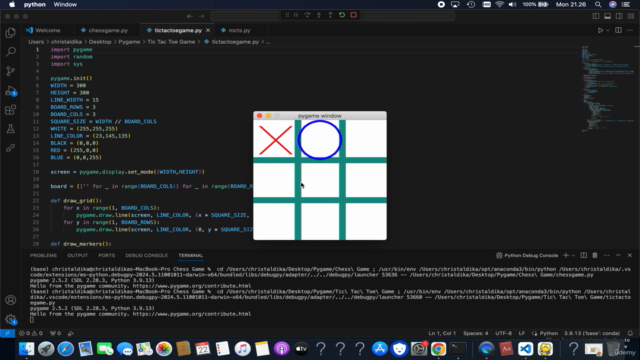Restart the debug session

click(x=342, y=15)
